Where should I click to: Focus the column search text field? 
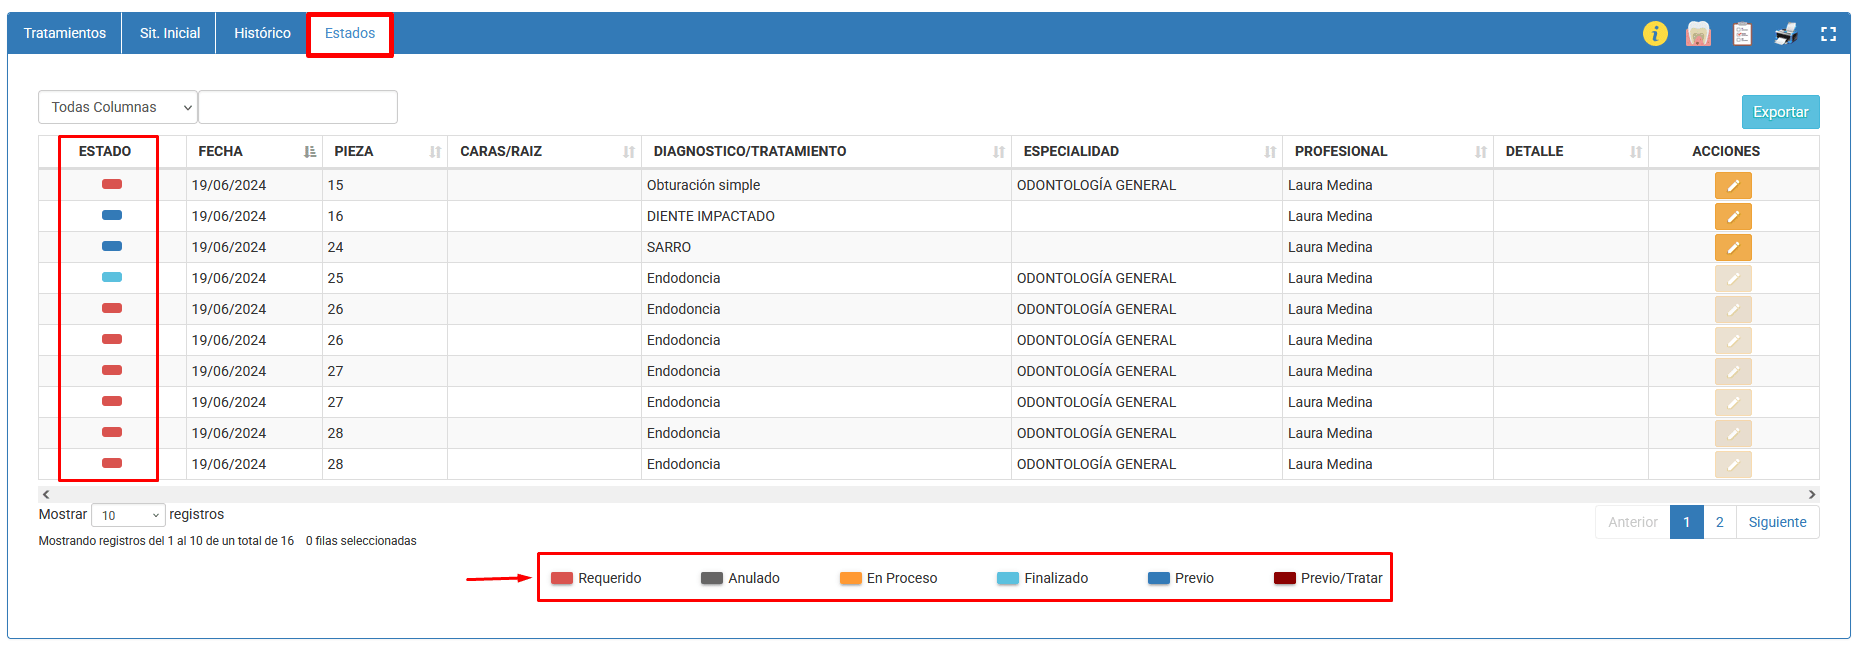click(x=298, y=107)
